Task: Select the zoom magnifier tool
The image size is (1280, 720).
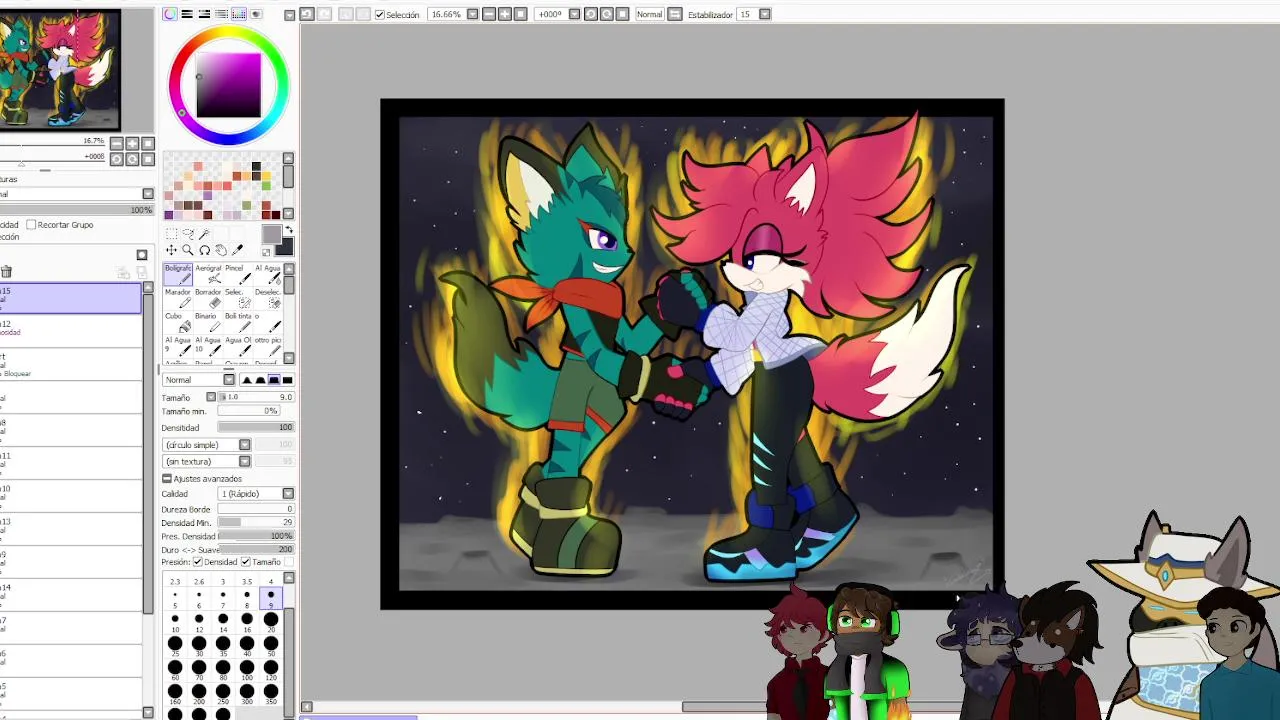Action: pos(188,250)
